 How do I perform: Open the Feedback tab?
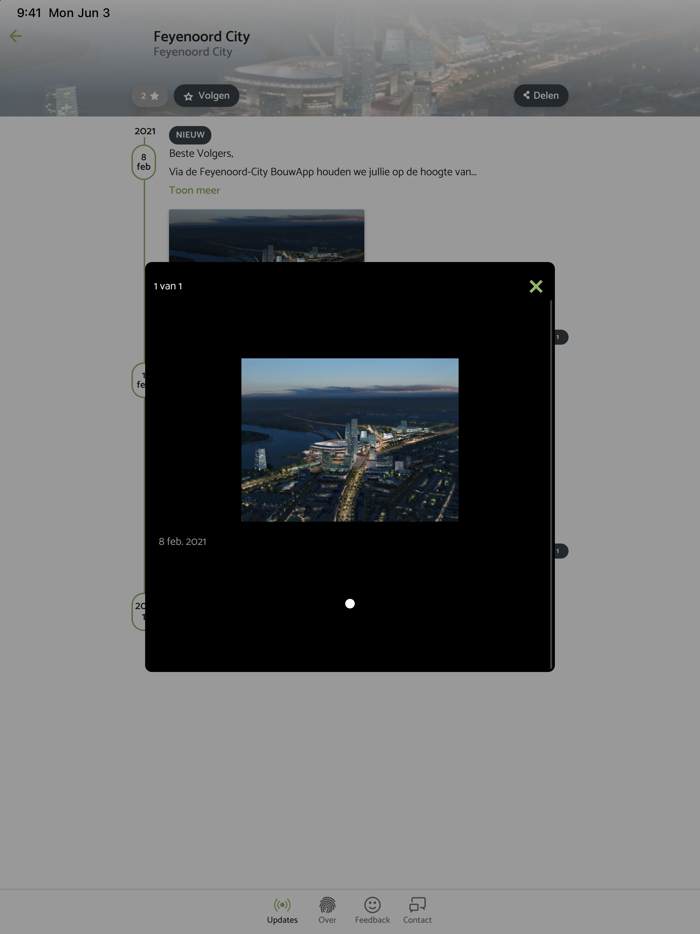point(372,910)
